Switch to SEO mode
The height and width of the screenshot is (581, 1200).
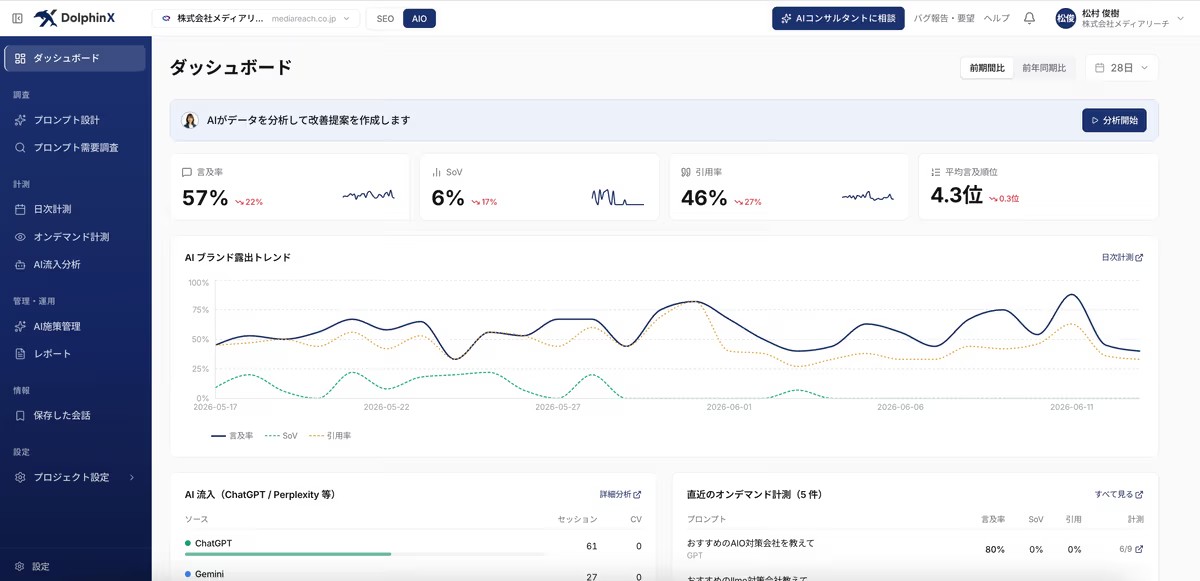[x=385, y=18]
